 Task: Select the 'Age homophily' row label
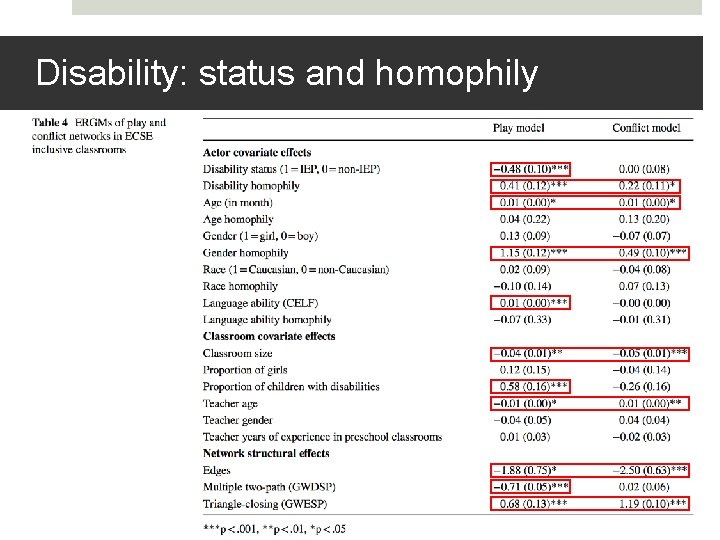(x=238, y=219)
